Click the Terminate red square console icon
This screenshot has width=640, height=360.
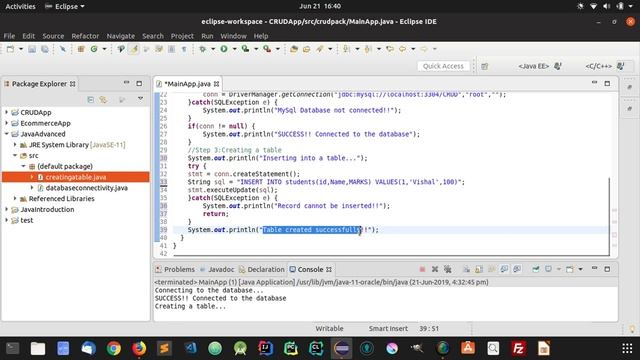[422, 269]
